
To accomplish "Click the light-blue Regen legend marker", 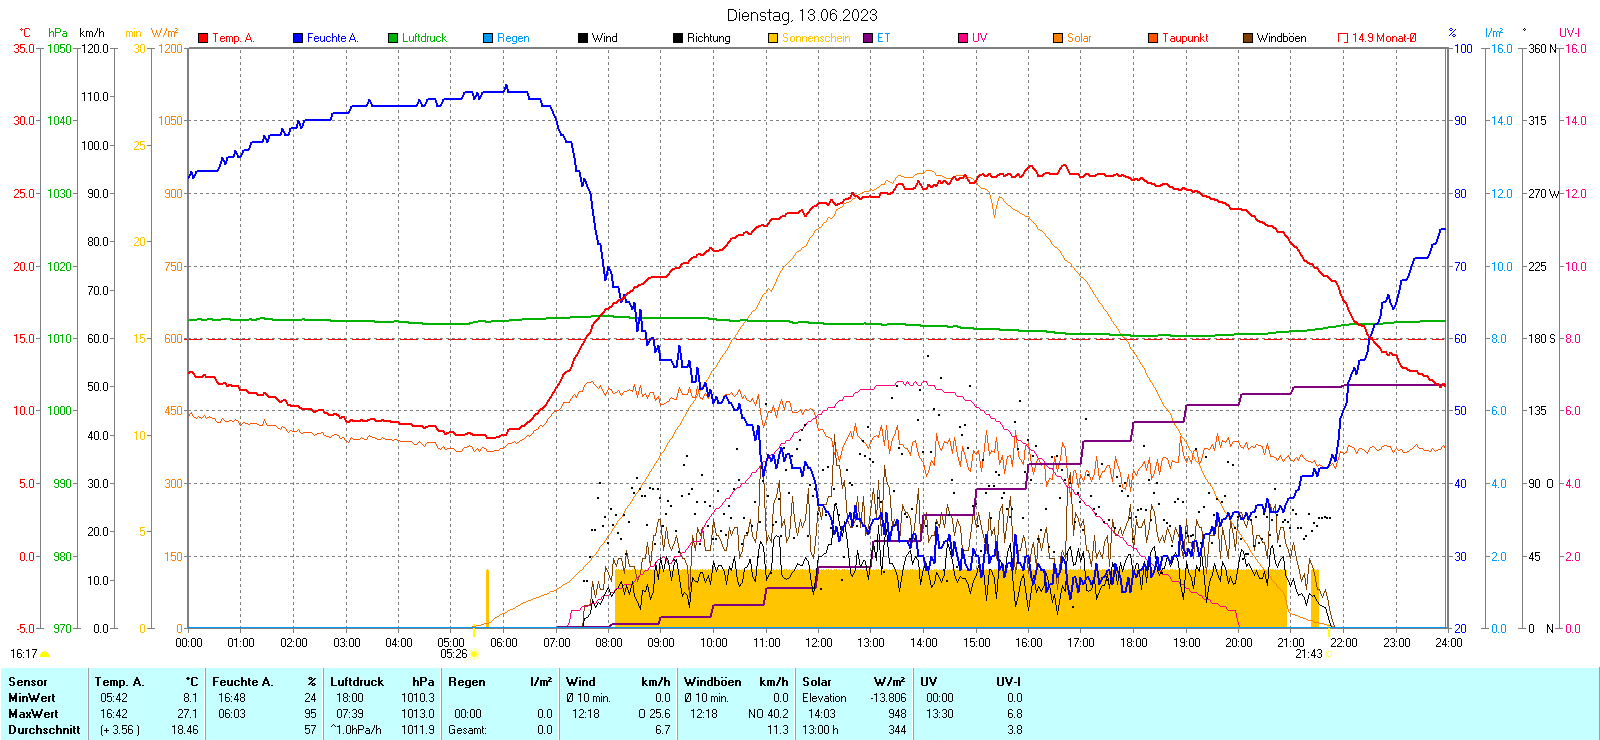I will click(488, 38).
